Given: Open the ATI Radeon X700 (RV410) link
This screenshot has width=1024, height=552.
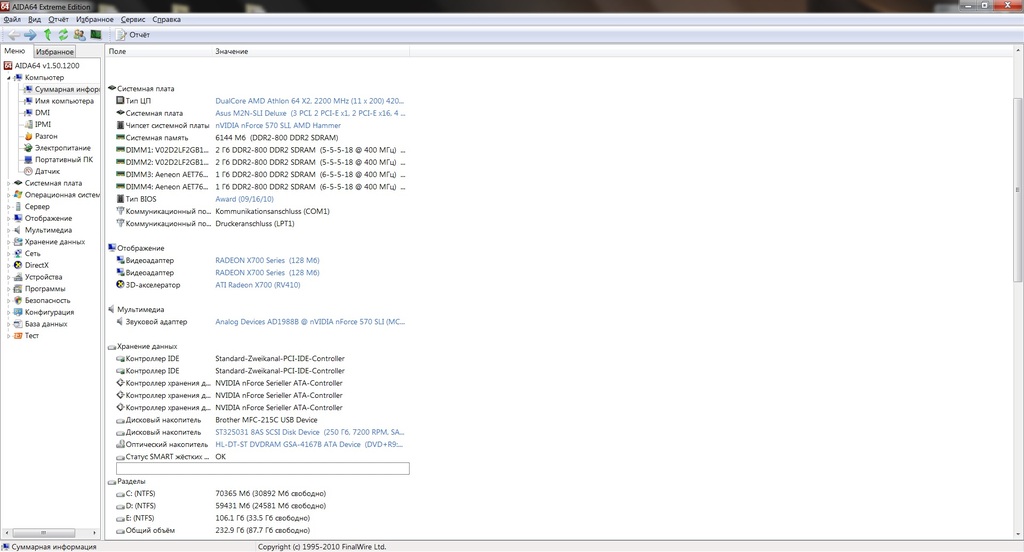Looking at the screenshot, I should 258,285.
